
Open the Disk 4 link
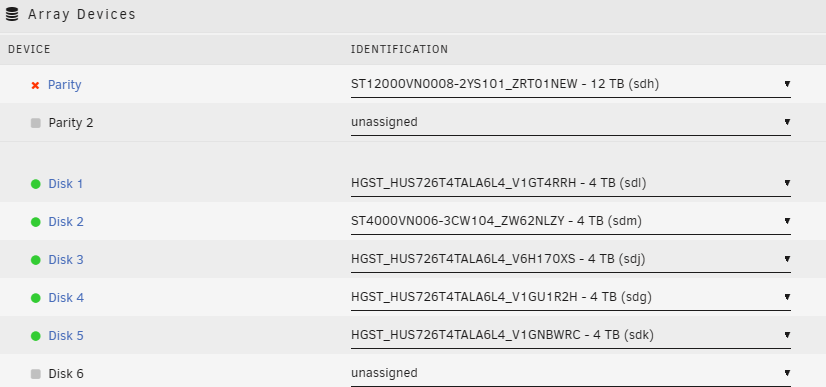[x=66, y=297]
